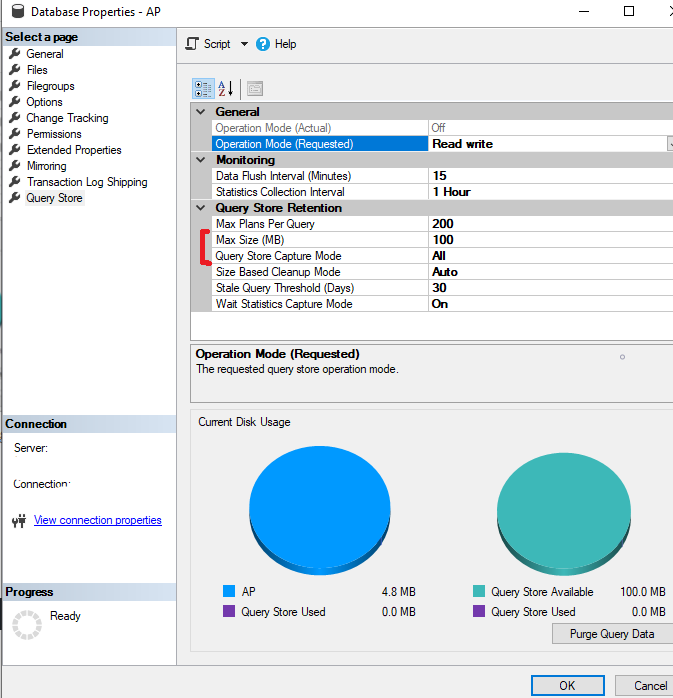The width and height of the screenshot is (673, 698).
Task: Open the General page
Action: (45, 54)
